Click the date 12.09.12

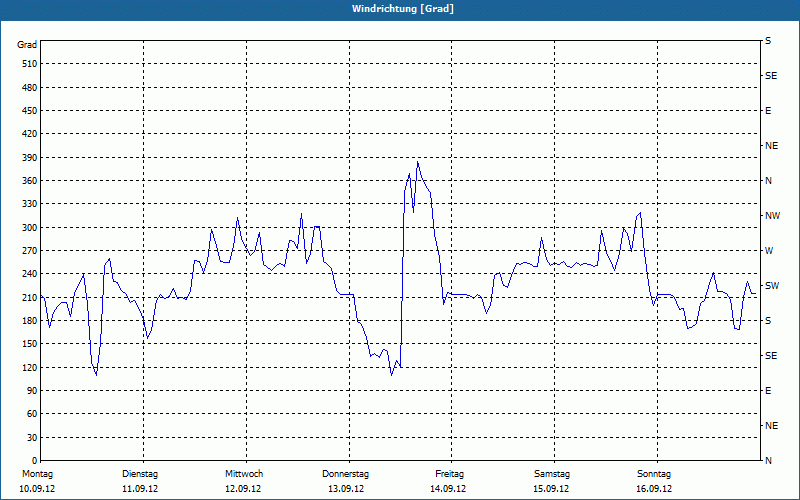point(243,489)
